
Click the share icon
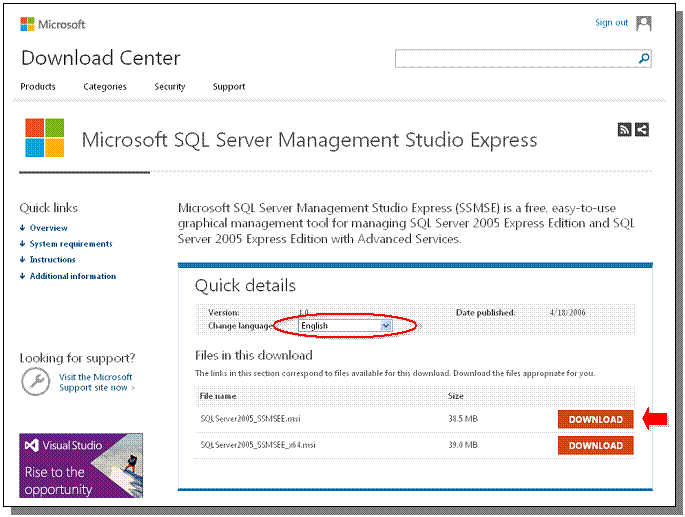pyautogui.click(x=642, y=130)
